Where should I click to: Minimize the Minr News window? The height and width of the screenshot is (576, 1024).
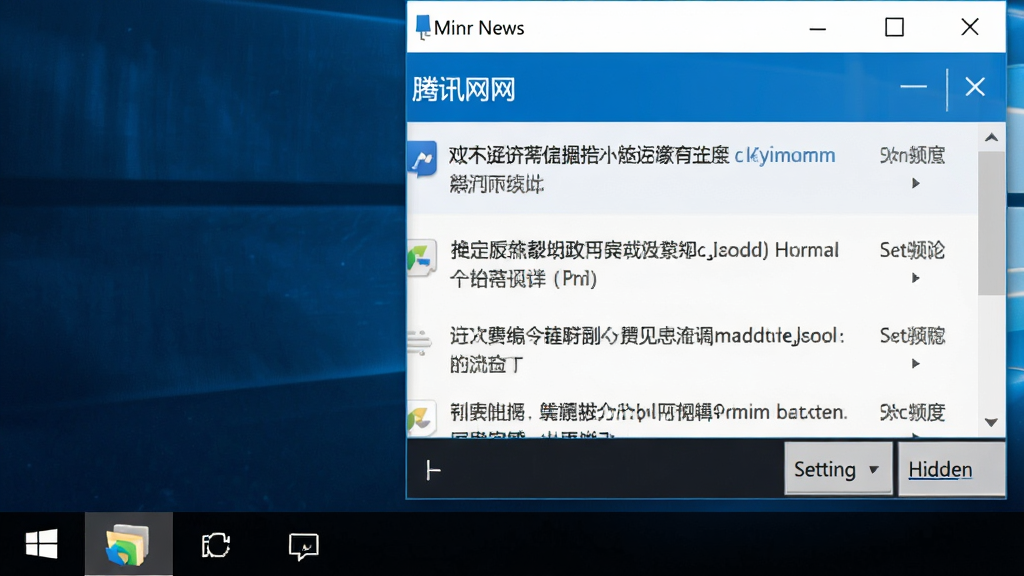pos(818,29)
